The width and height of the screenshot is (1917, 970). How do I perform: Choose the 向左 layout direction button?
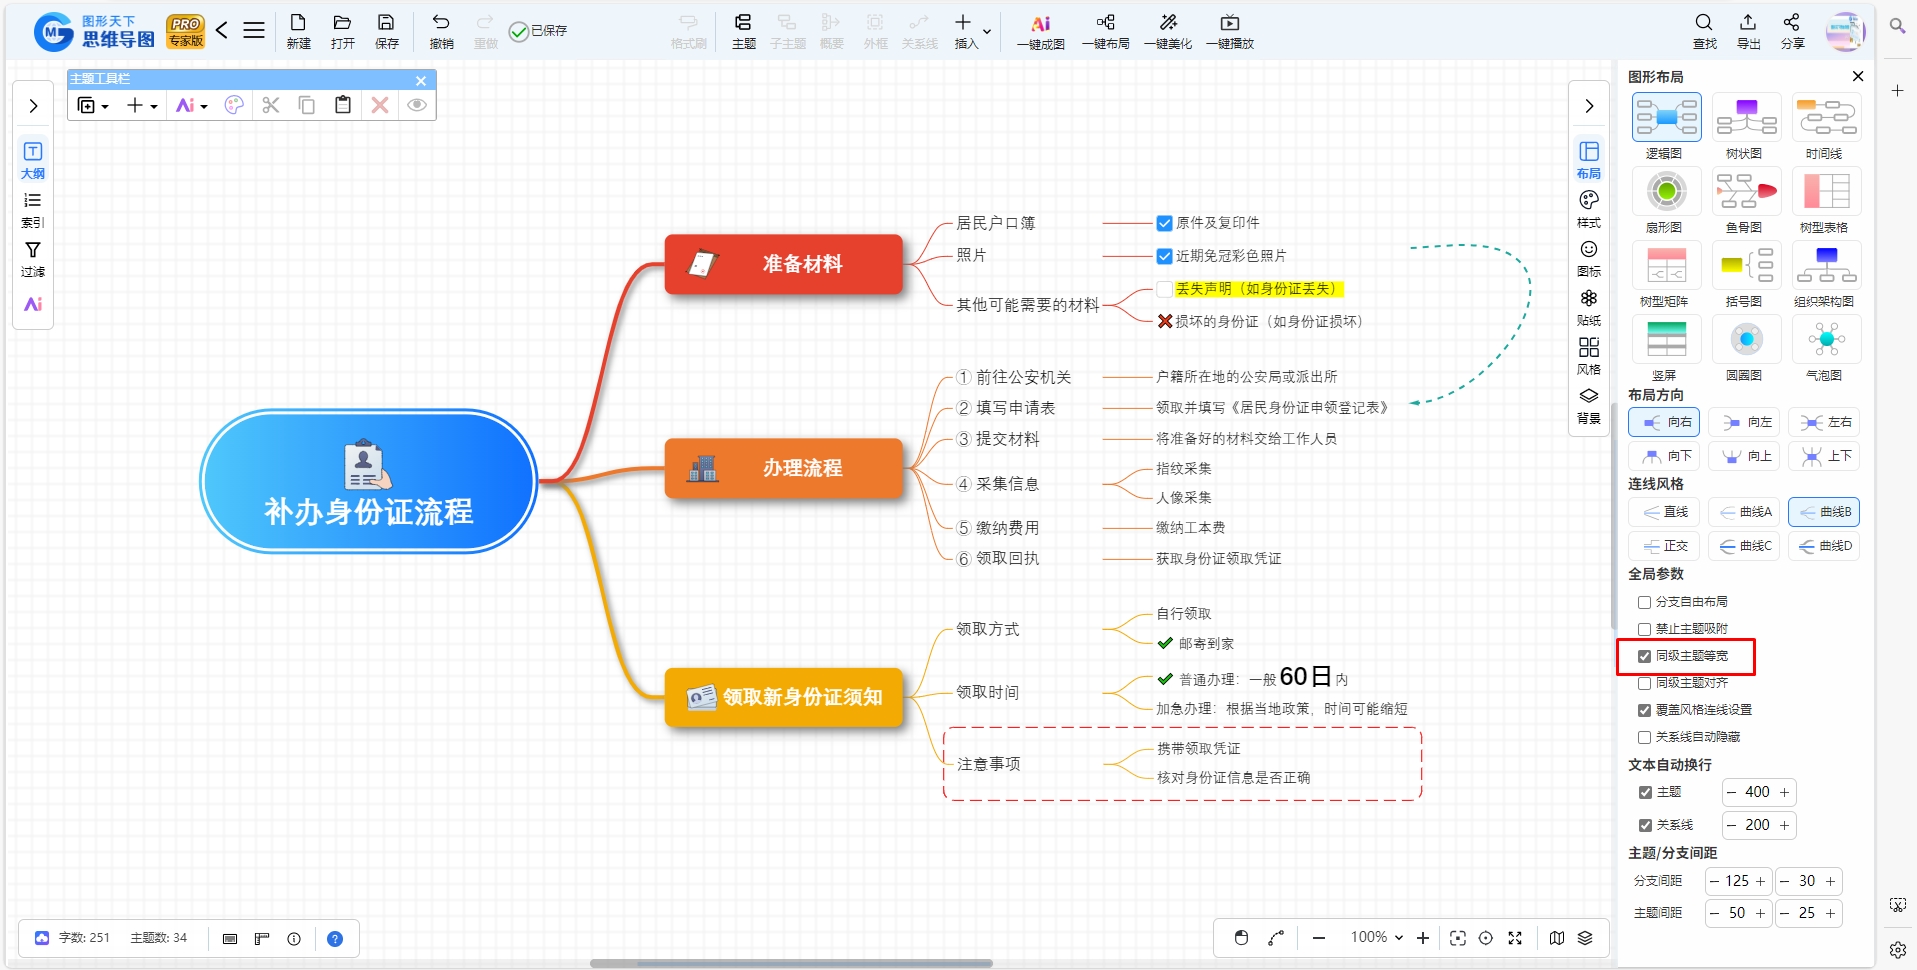(1744, 422)
